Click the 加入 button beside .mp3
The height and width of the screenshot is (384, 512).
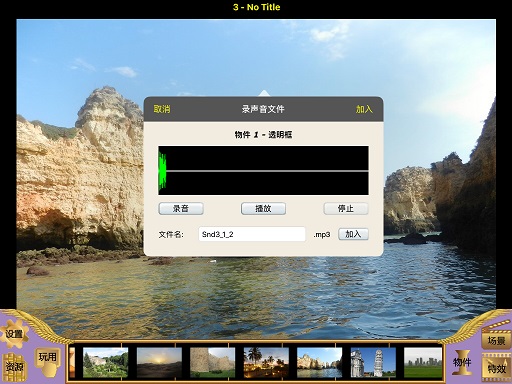coord(353,234)
